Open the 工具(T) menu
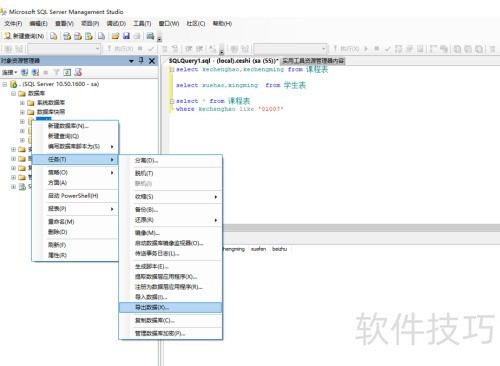The image size is (500, 366). [142, 24]
